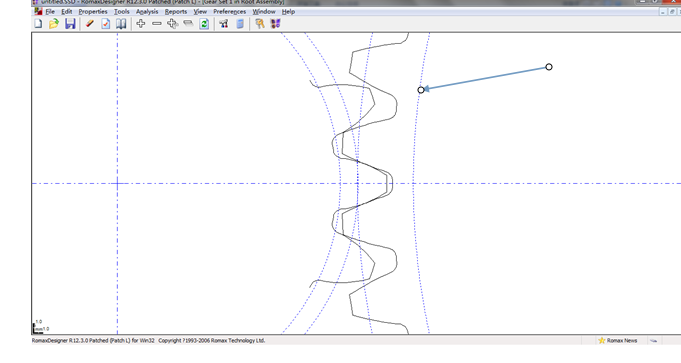Zoom in with the first plus icon
681x363 pixels.
coord(141,24)
